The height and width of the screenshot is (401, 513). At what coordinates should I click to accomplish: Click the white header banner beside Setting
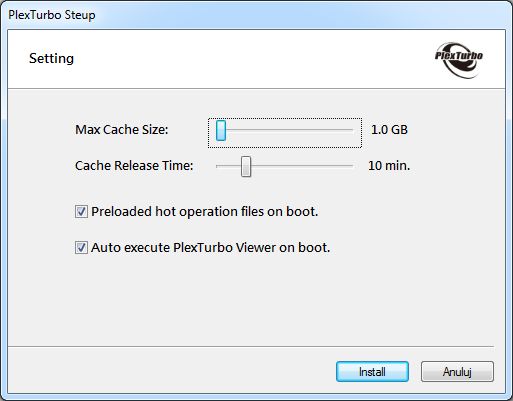[253, 59]
